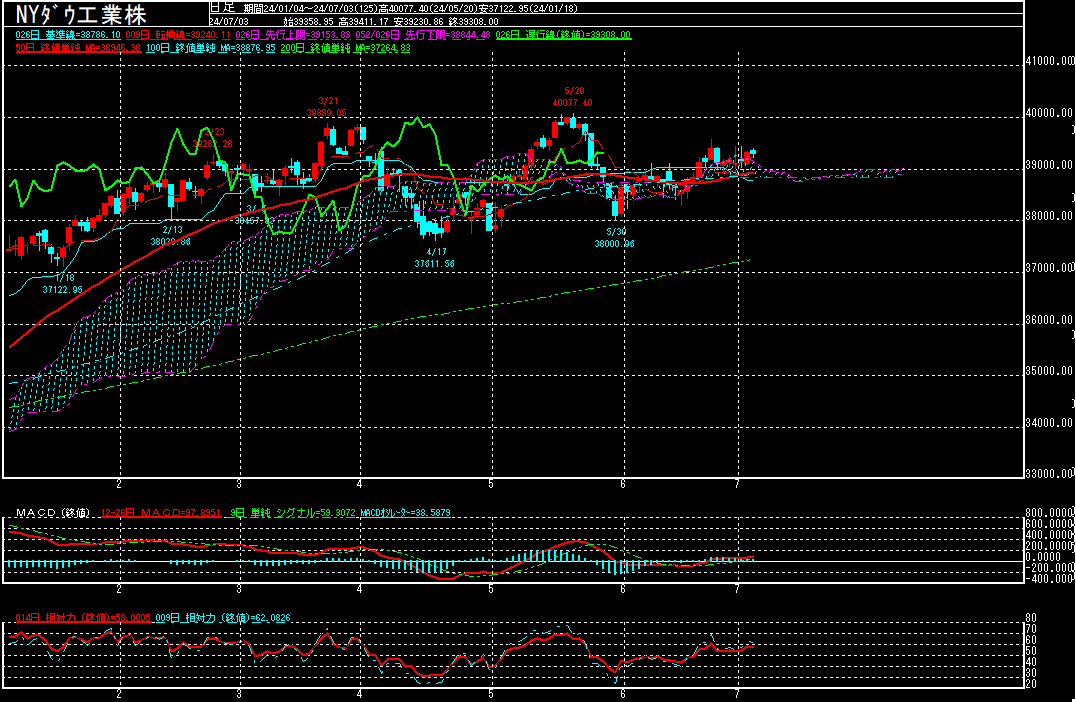1076x702 pixels.
Task: Click month 5 on the main chart axis
Action: [x=491, y=484]
